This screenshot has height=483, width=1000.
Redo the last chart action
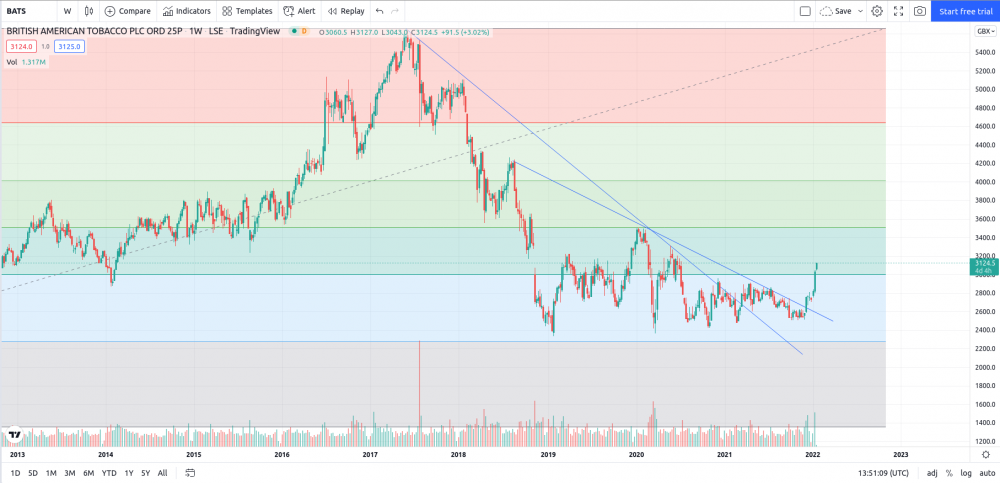[395, 11]
